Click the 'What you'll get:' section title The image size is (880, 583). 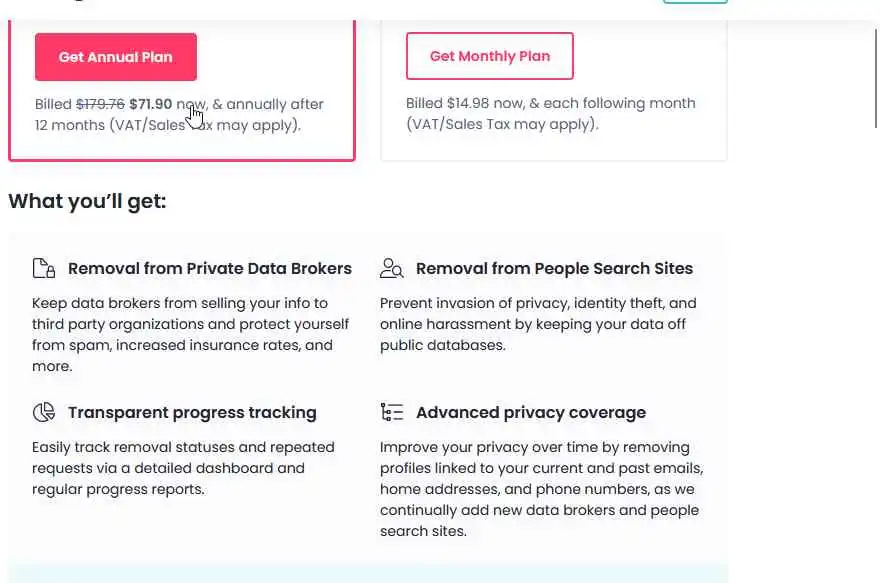[87, 201]
